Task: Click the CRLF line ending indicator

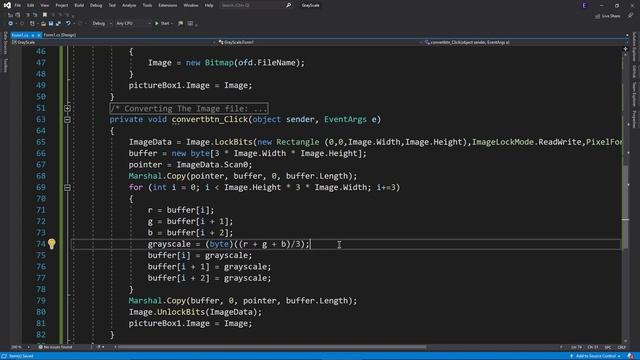Action: (x=622, y=347)
